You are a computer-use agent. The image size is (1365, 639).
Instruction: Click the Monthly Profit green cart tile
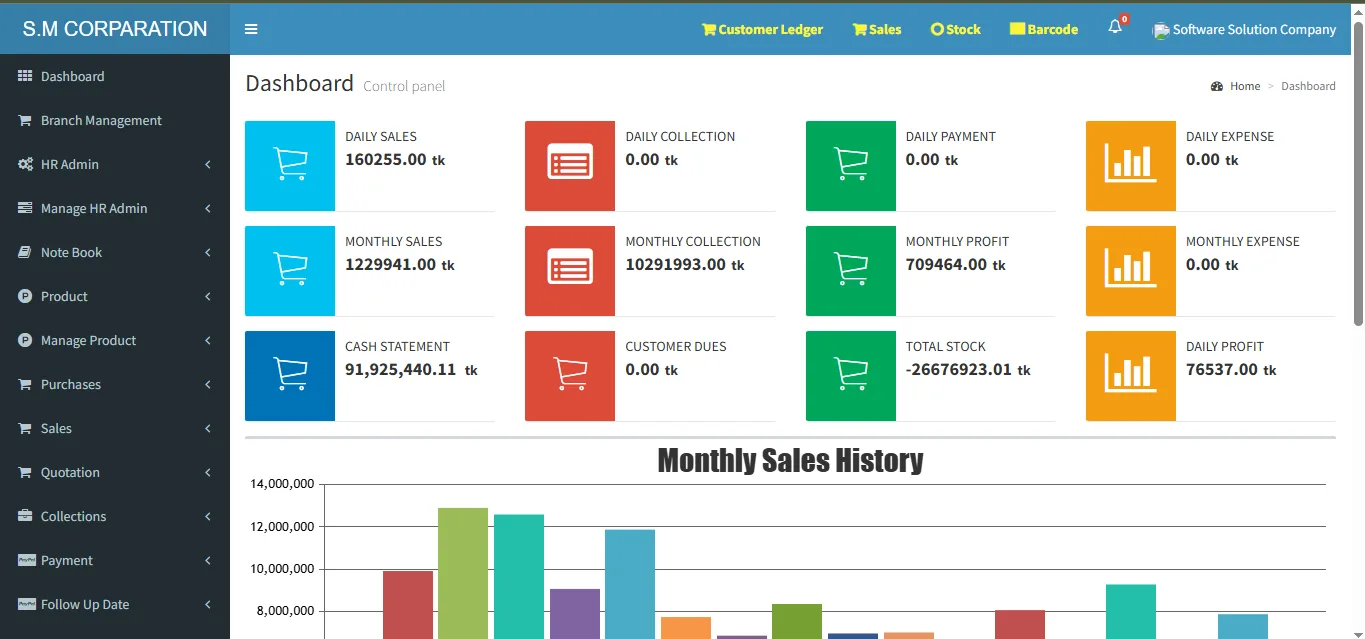(x=851, y=271)
